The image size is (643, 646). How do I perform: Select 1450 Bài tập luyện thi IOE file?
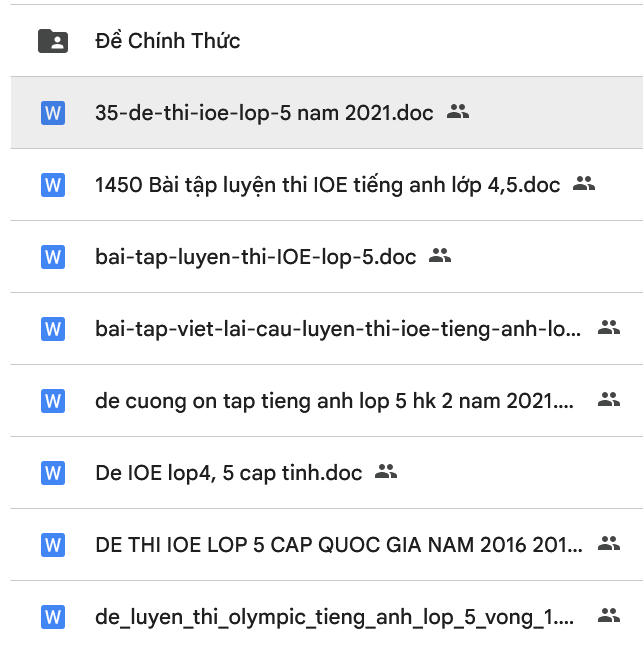point(327,185)
